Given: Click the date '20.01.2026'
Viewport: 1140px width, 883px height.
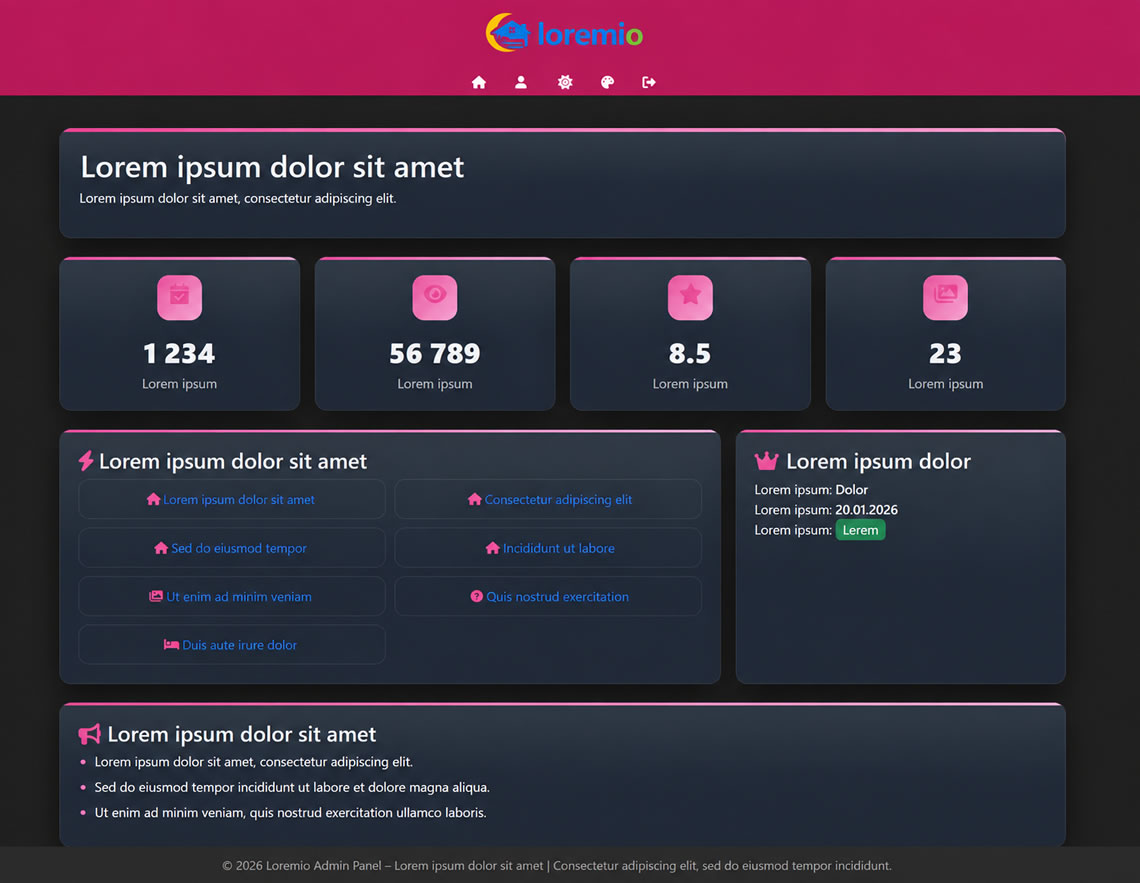Looking at the screenshot, I should [x=866, y=509].
